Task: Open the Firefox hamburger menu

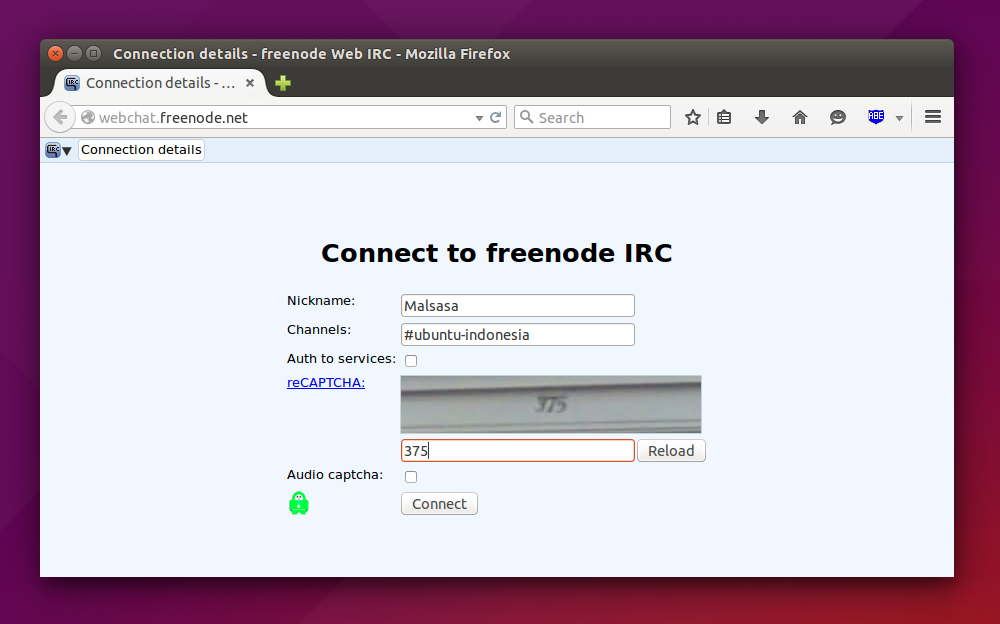Action: tap(932, 117)
